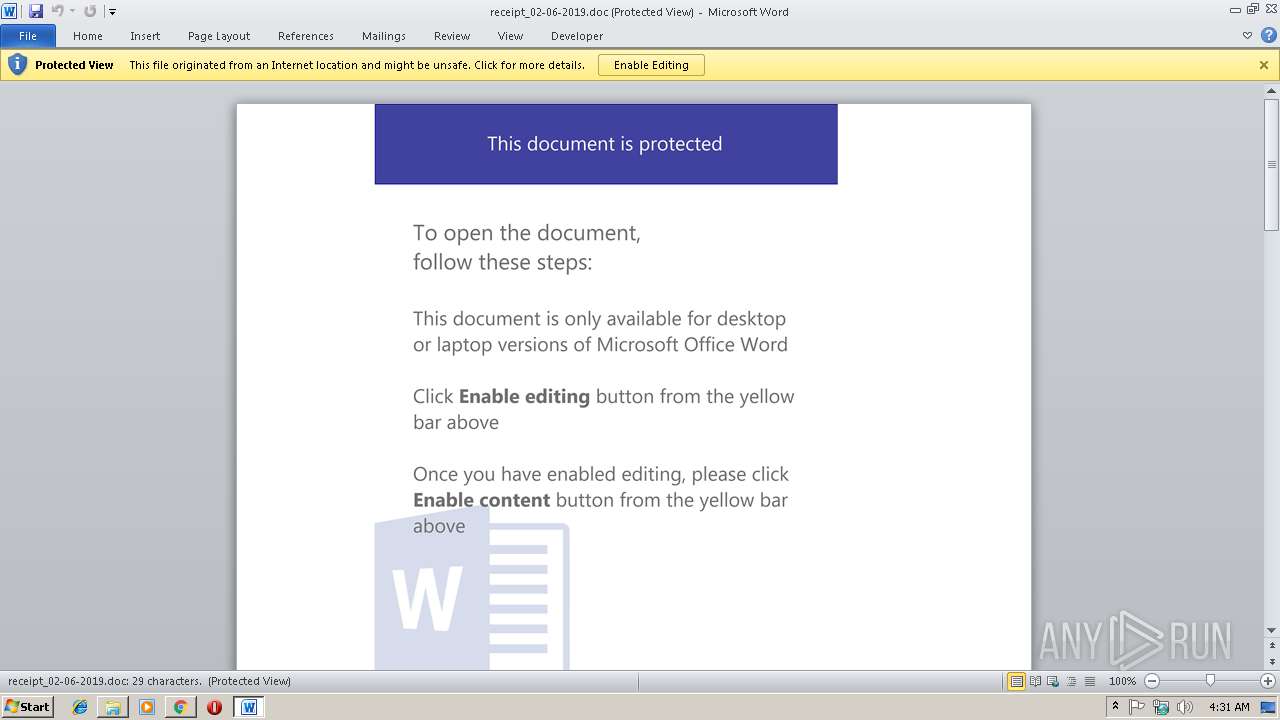Open Microsoft Word Help icon

[x=1268, y=35]
